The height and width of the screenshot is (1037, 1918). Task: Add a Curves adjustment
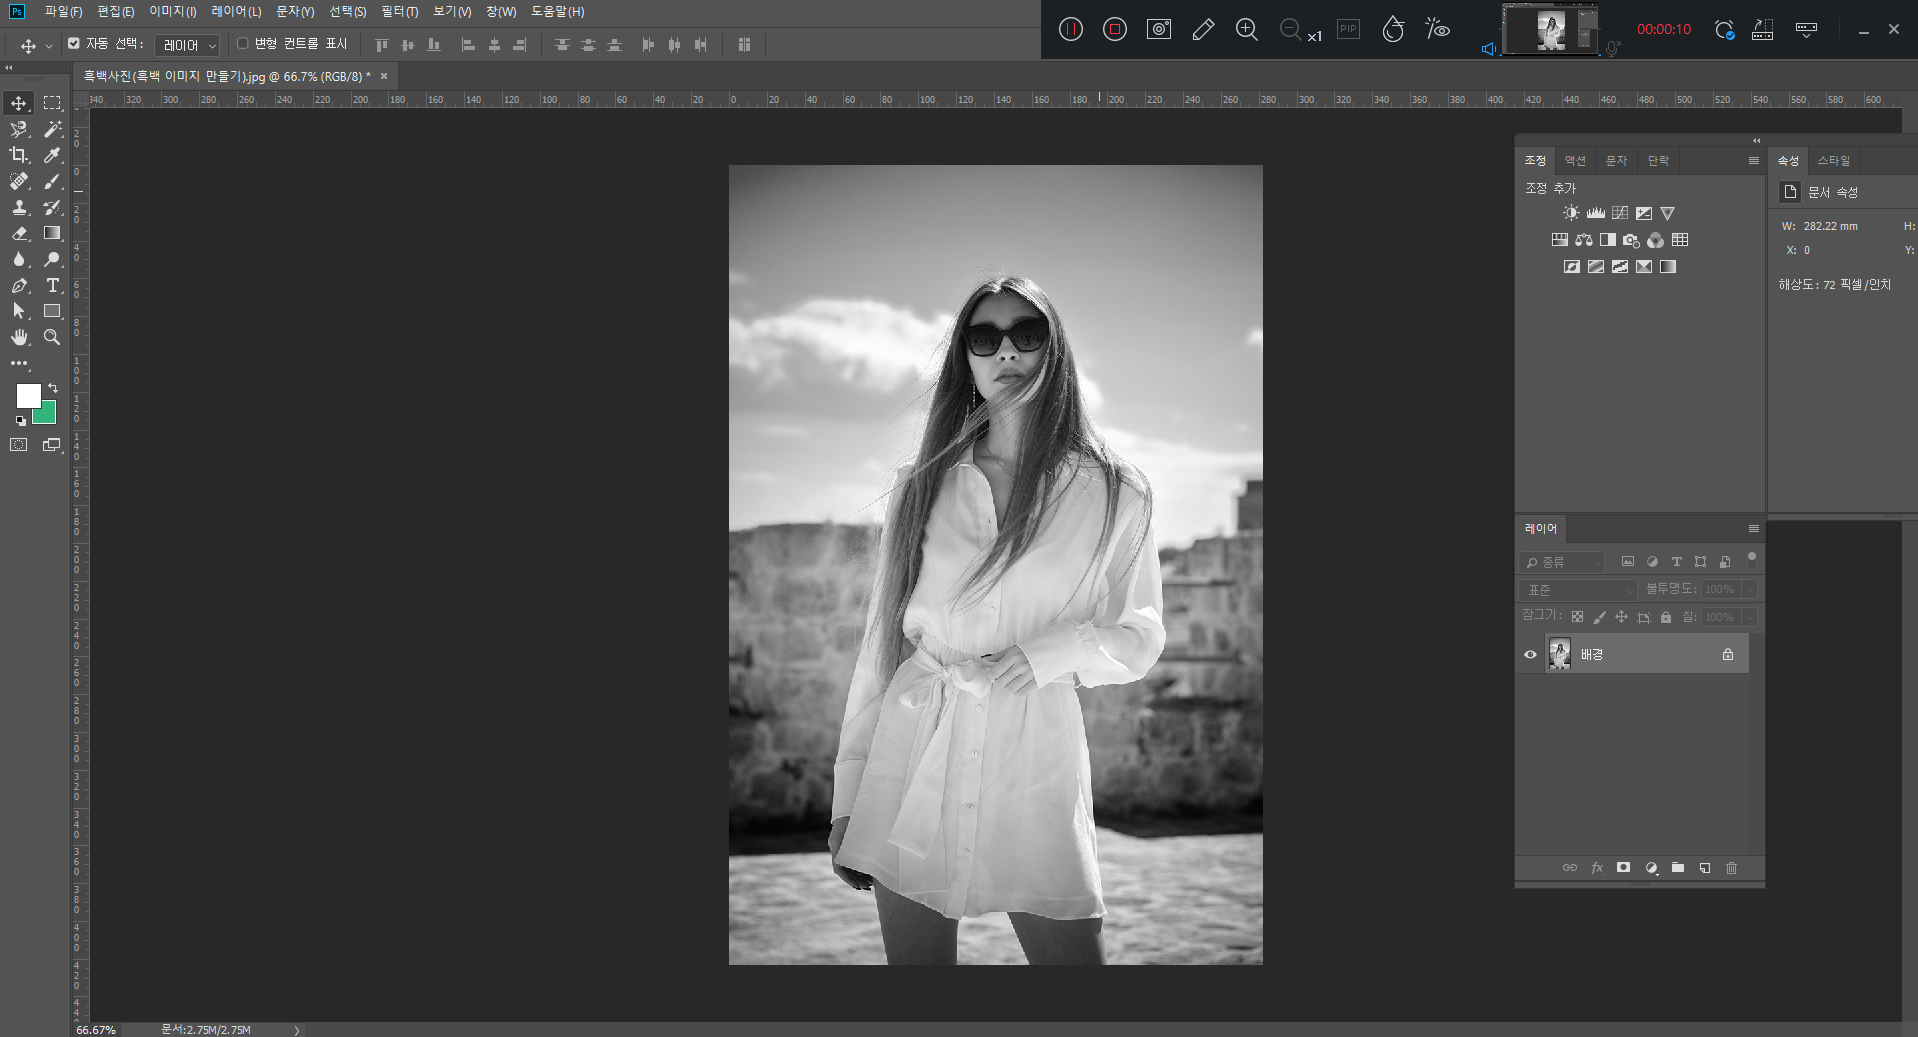point(1619,213)
